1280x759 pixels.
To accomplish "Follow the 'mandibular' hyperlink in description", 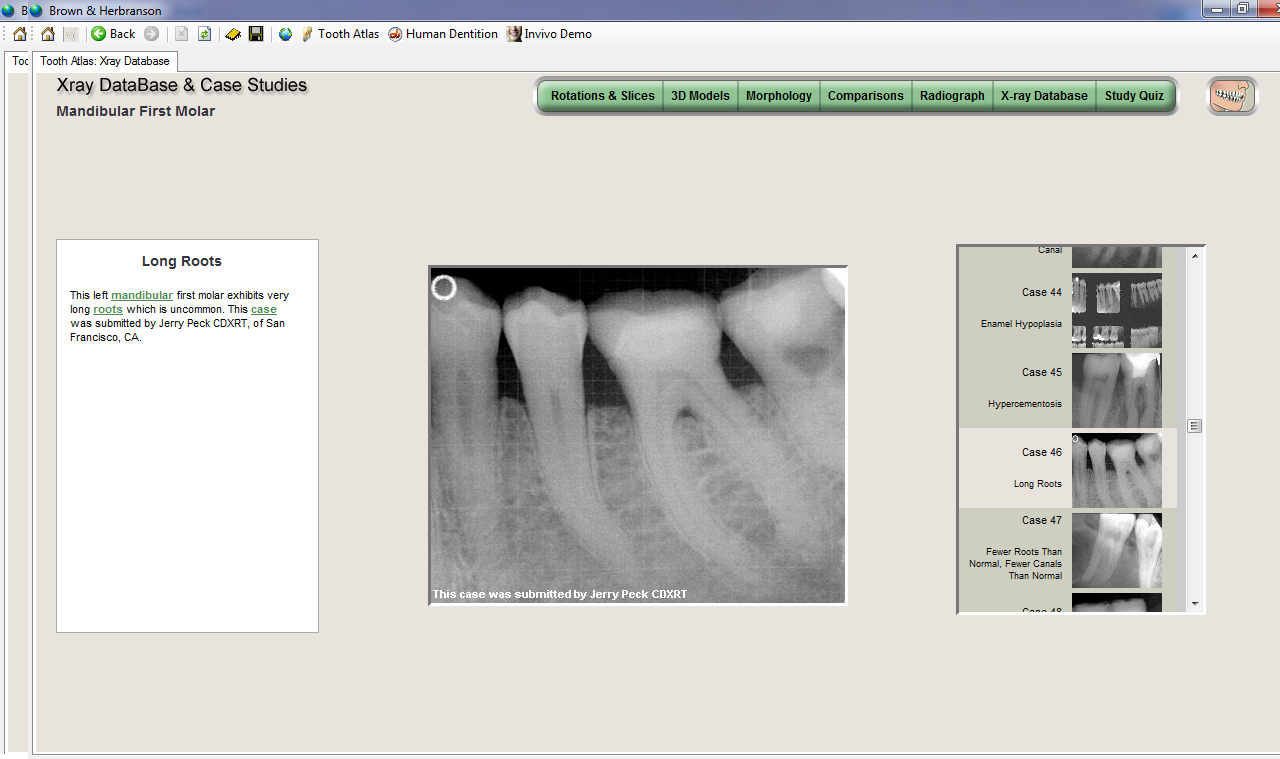I will 142,295.
